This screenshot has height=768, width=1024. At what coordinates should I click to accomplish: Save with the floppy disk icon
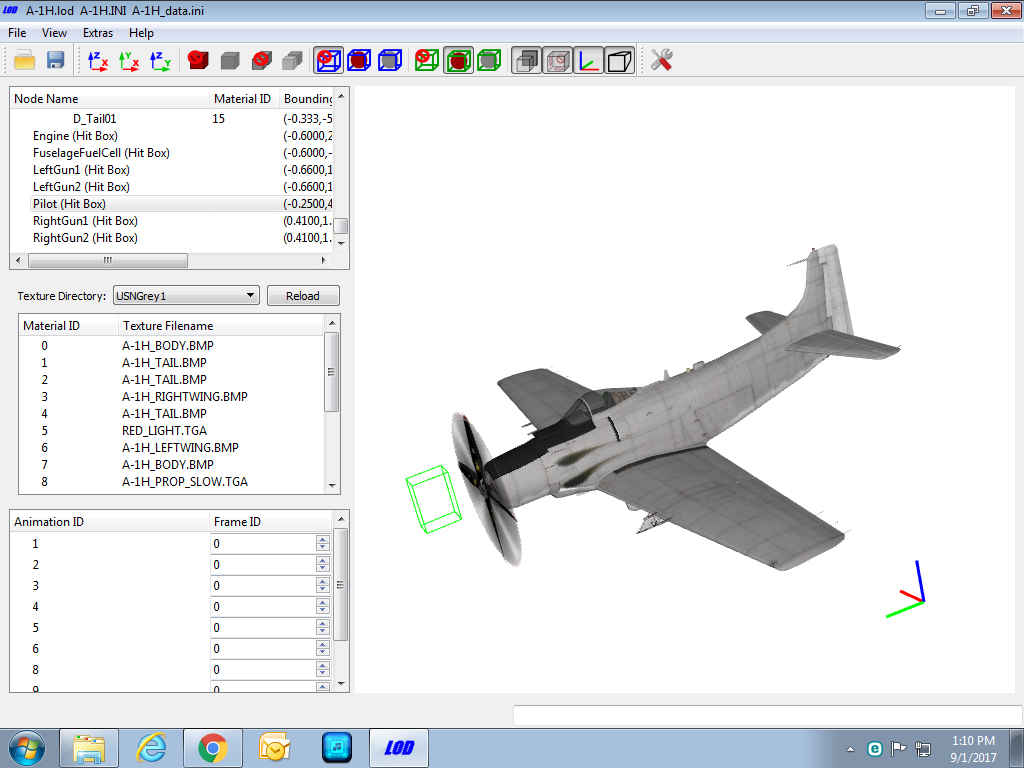[56, 61]
